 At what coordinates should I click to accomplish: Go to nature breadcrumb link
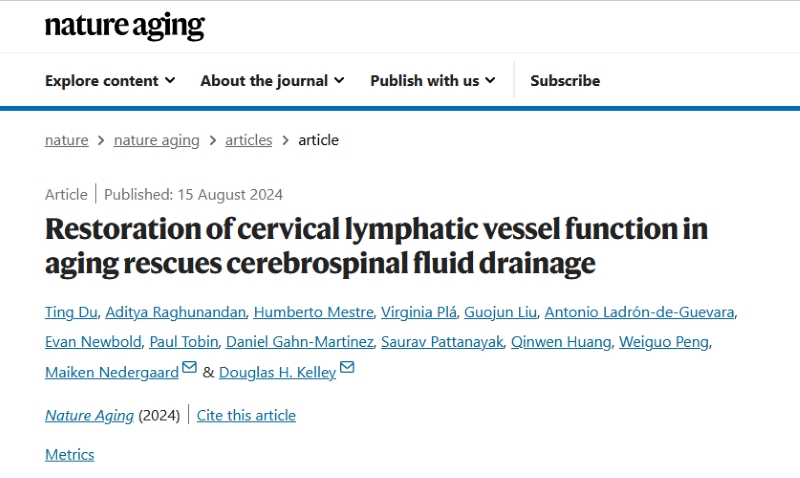(66, 140)
